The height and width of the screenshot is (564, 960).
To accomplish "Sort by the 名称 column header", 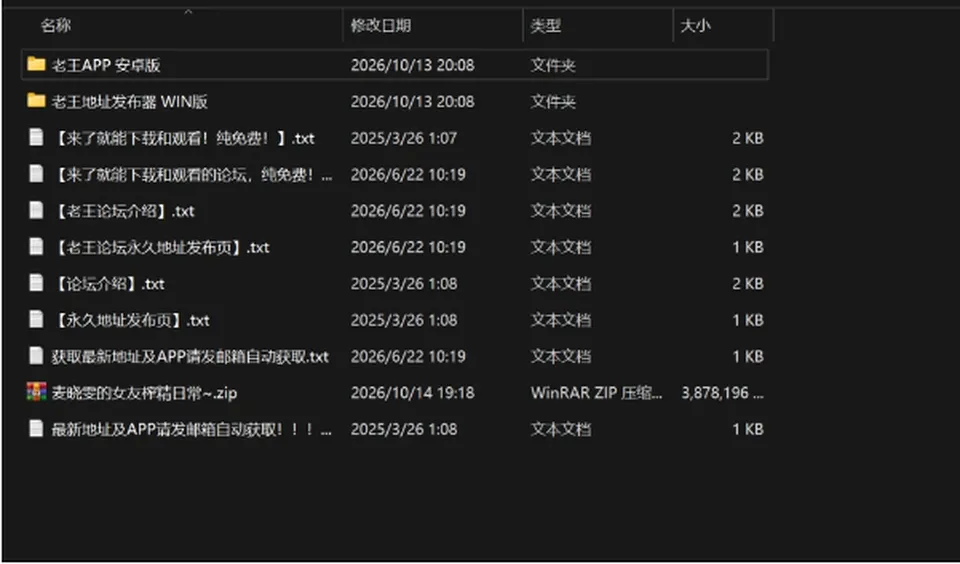I will [x=56, y=25].
